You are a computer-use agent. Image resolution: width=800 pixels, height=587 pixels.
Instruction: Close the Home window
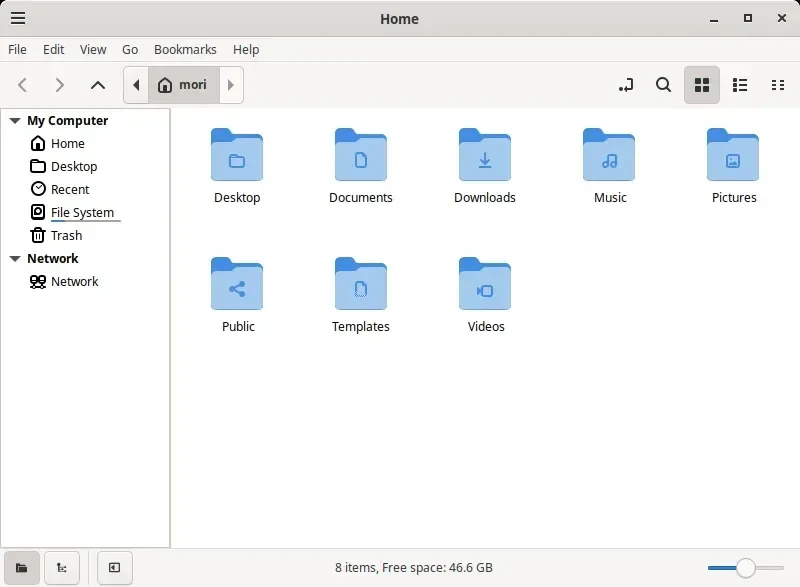click(782, 18)
